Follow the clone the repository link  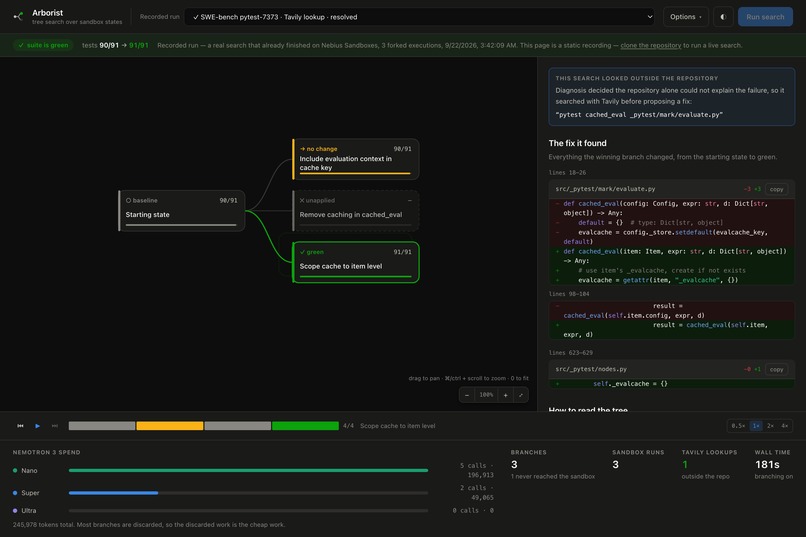click(650, 45)
